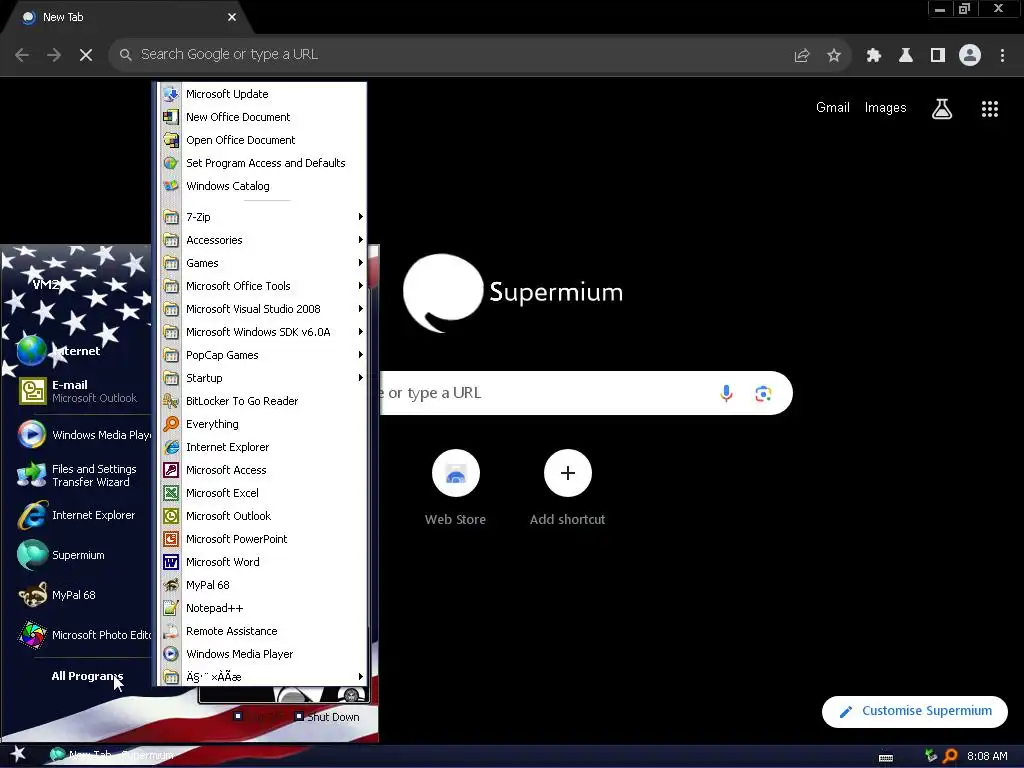The image size is (1024, 768).
Task: Select Set Program Access and Defaults
Action: point(263,163)
